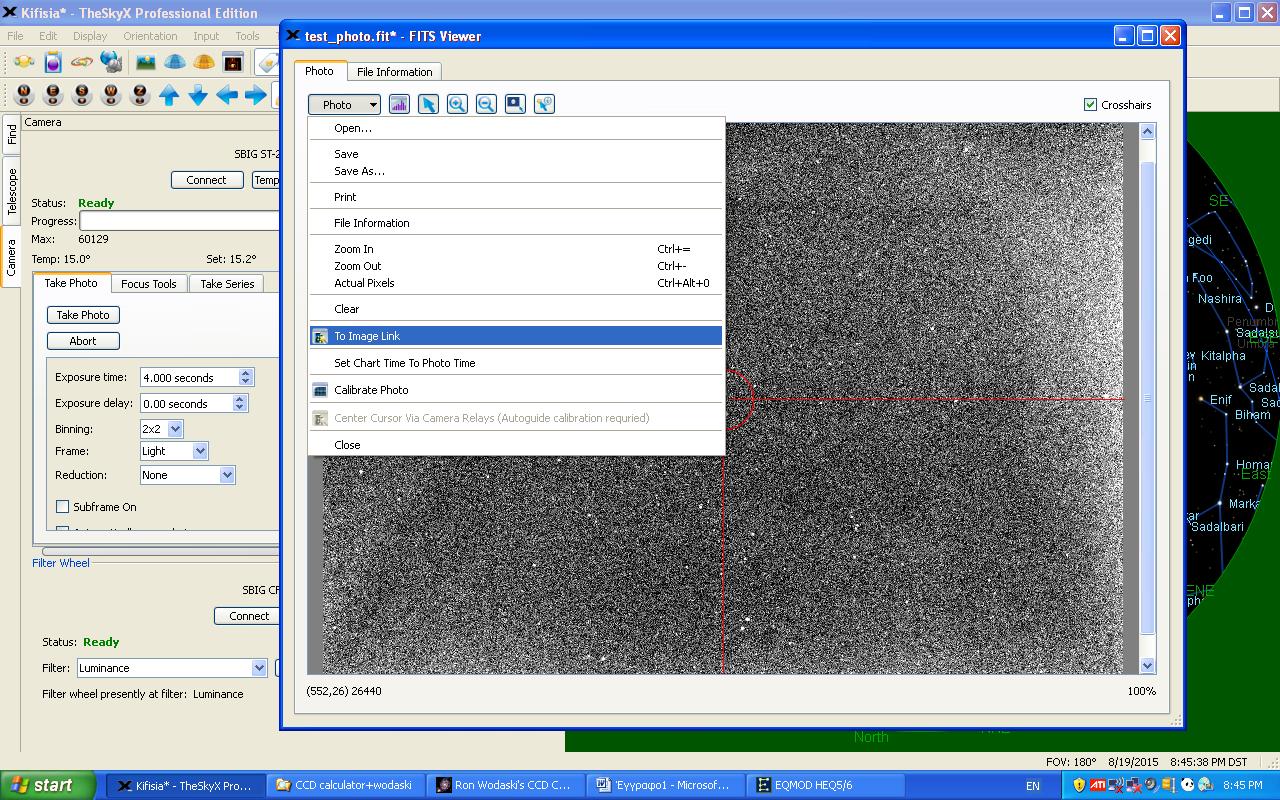Switch to File Information tab

point(394,72)
